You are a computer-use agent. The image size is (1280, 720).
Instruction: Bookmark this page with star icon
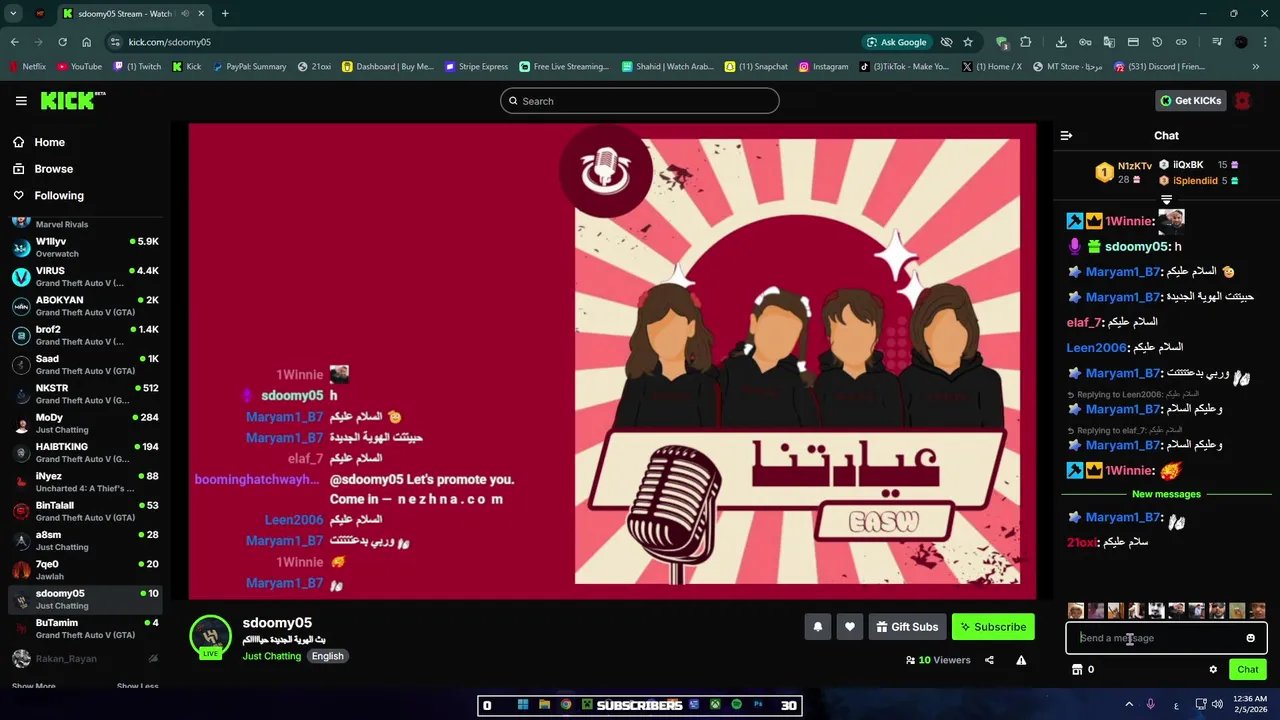coord(968,42)
